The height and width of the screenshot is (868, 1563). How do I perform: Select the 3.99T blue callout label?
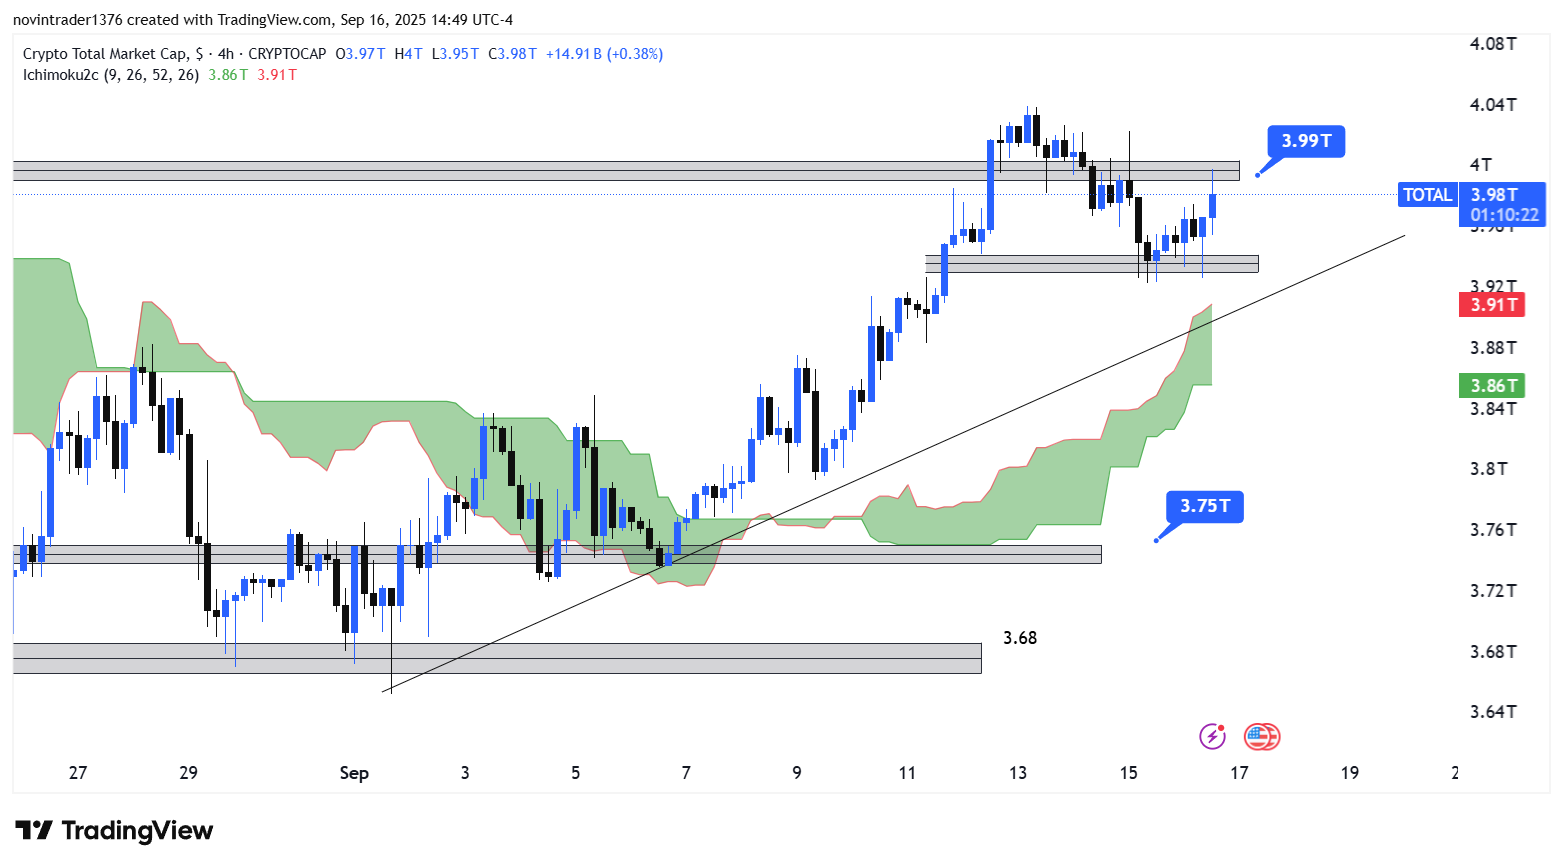[1305, 141]
